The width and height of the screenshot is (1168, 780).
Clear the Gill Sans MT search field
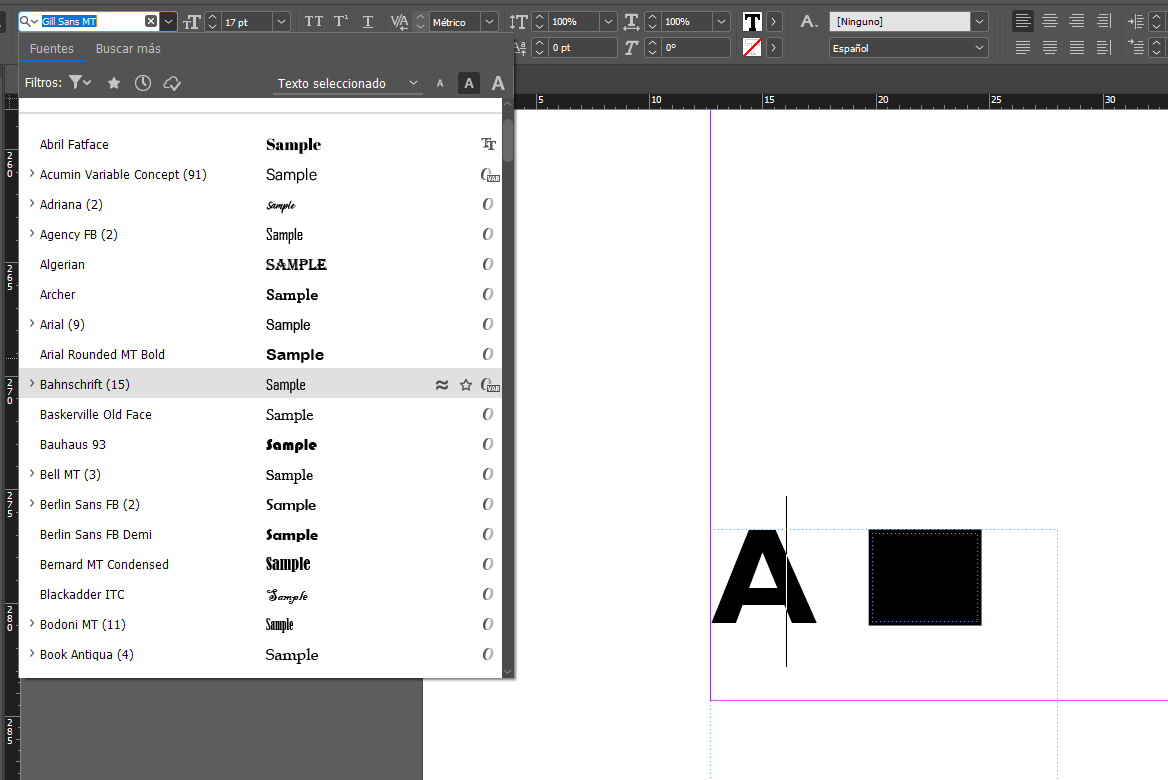[152, 19]
